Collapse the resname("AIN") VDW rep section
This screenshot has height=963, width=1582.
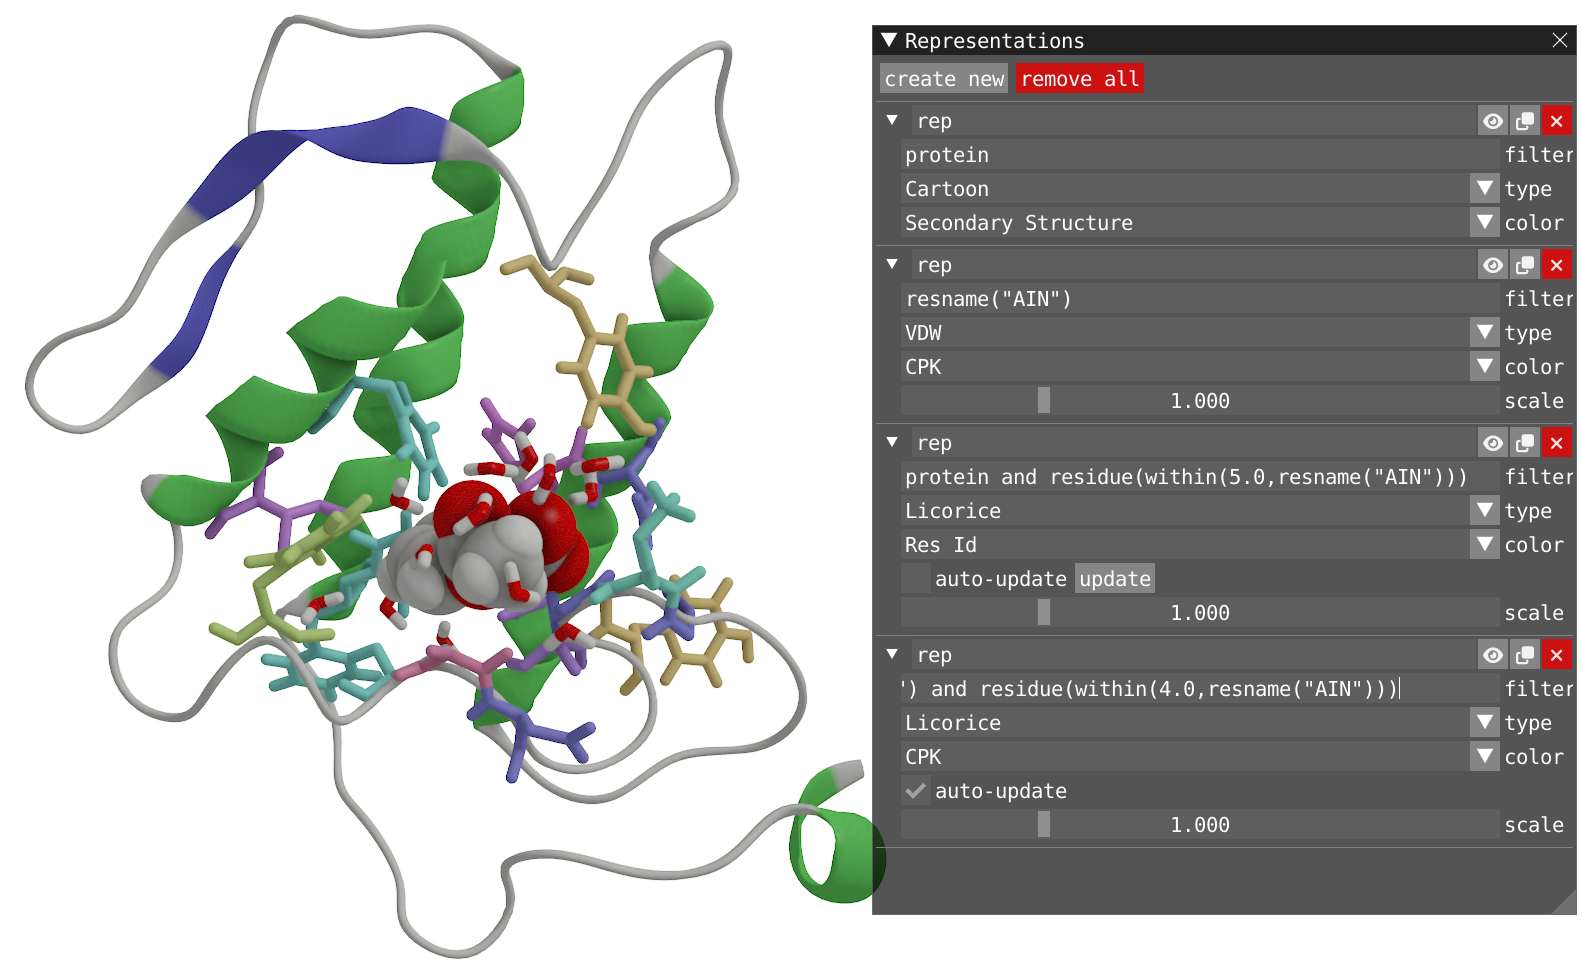coord(892,264)
